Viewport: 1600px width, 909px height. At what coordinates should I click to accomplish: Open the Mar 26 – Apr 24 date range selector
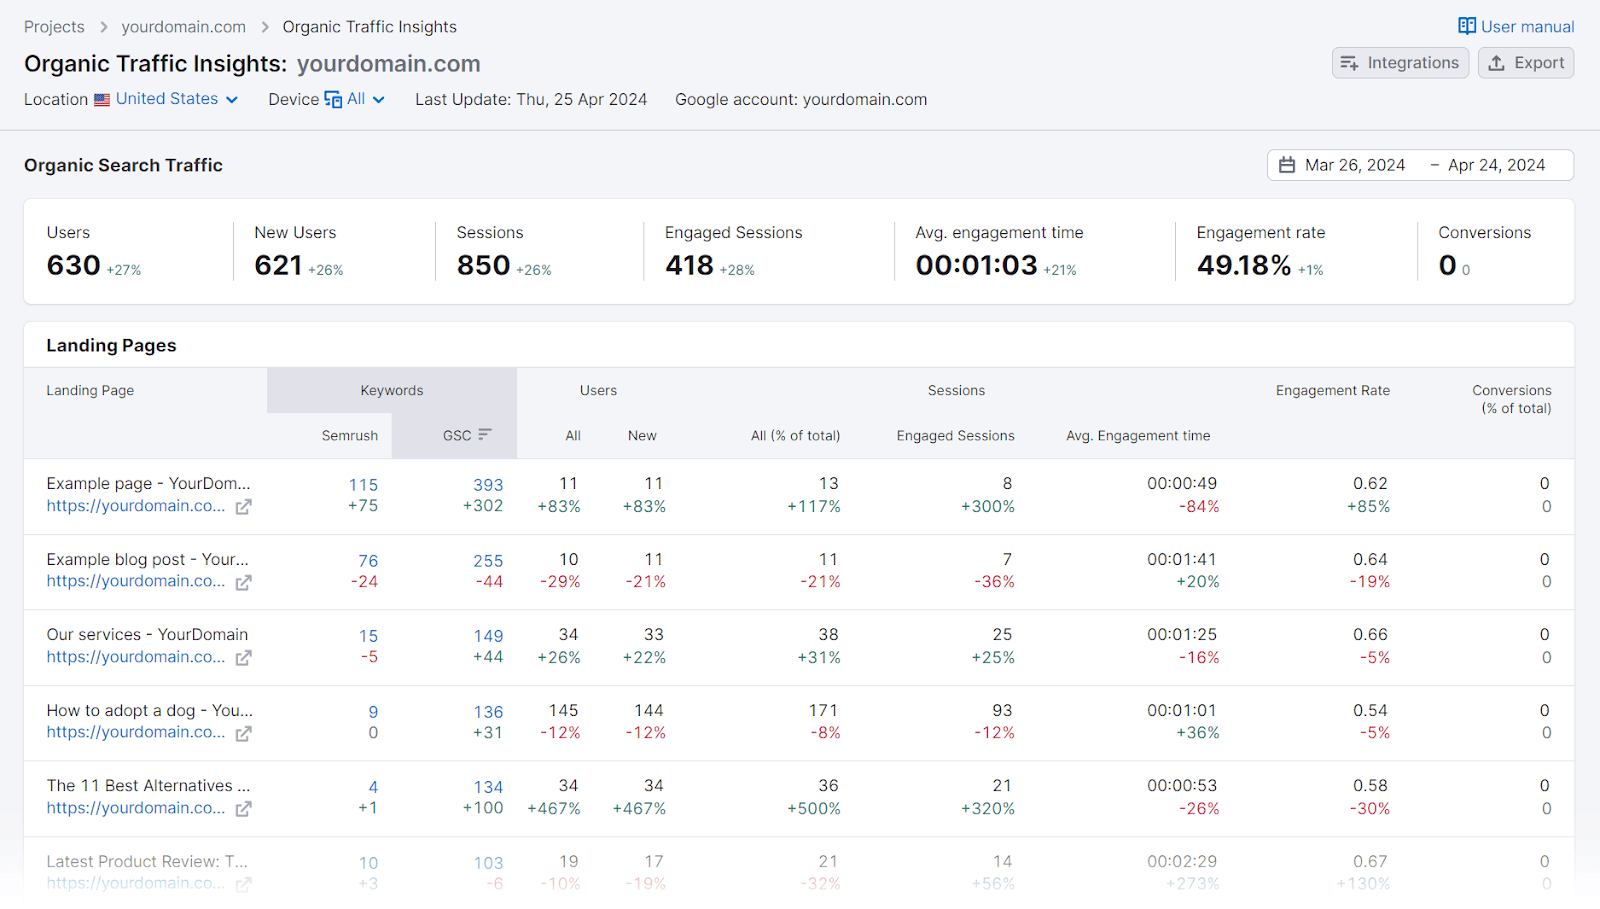(x=1420, y=164)
